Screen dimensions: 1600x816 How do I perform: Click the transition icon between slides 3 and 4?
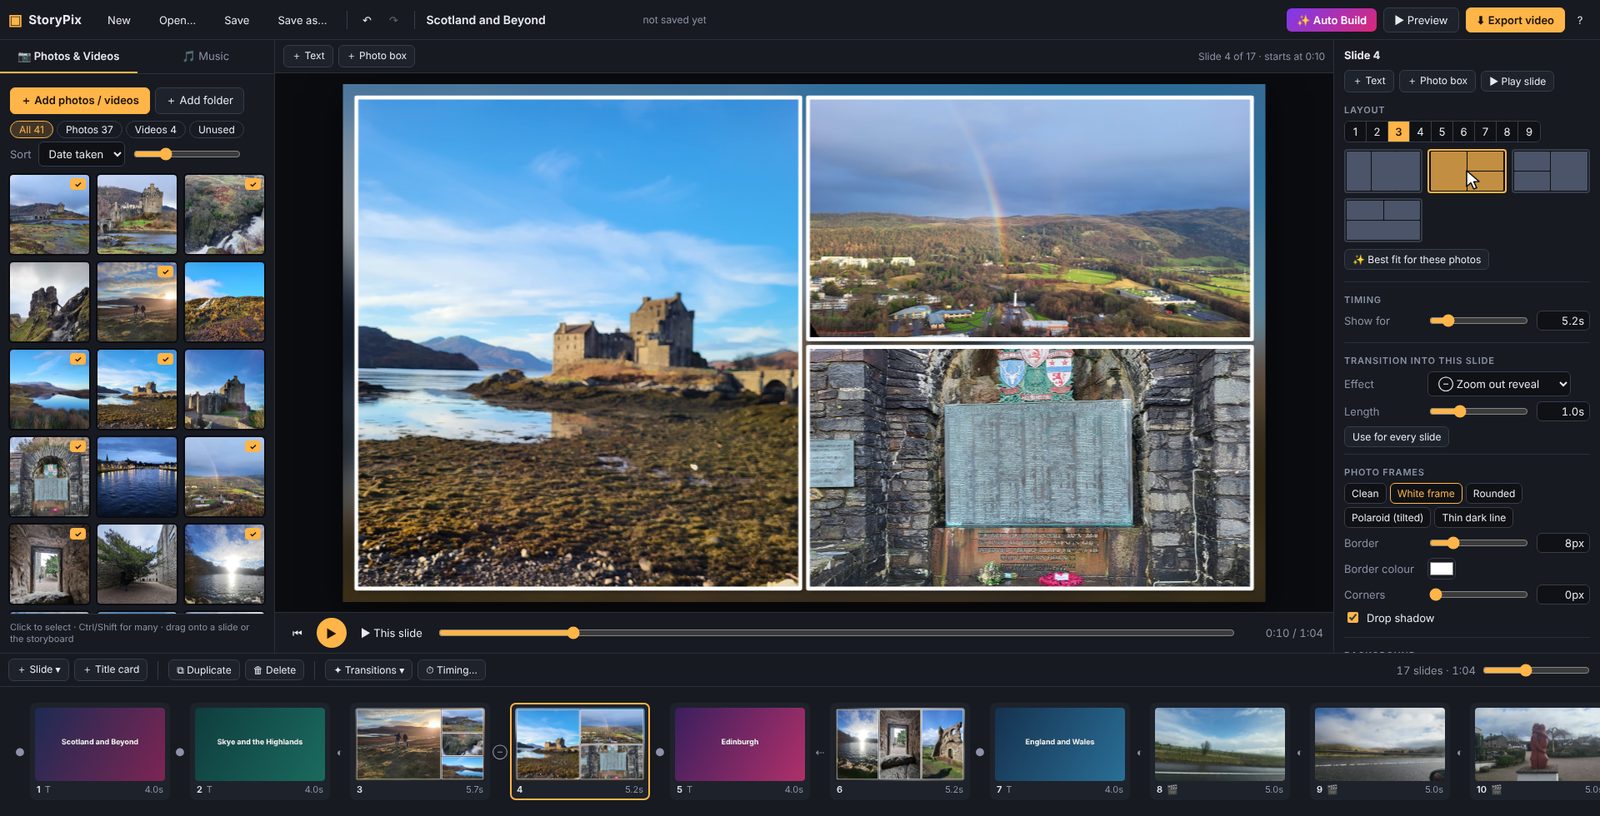click(500, 752)
